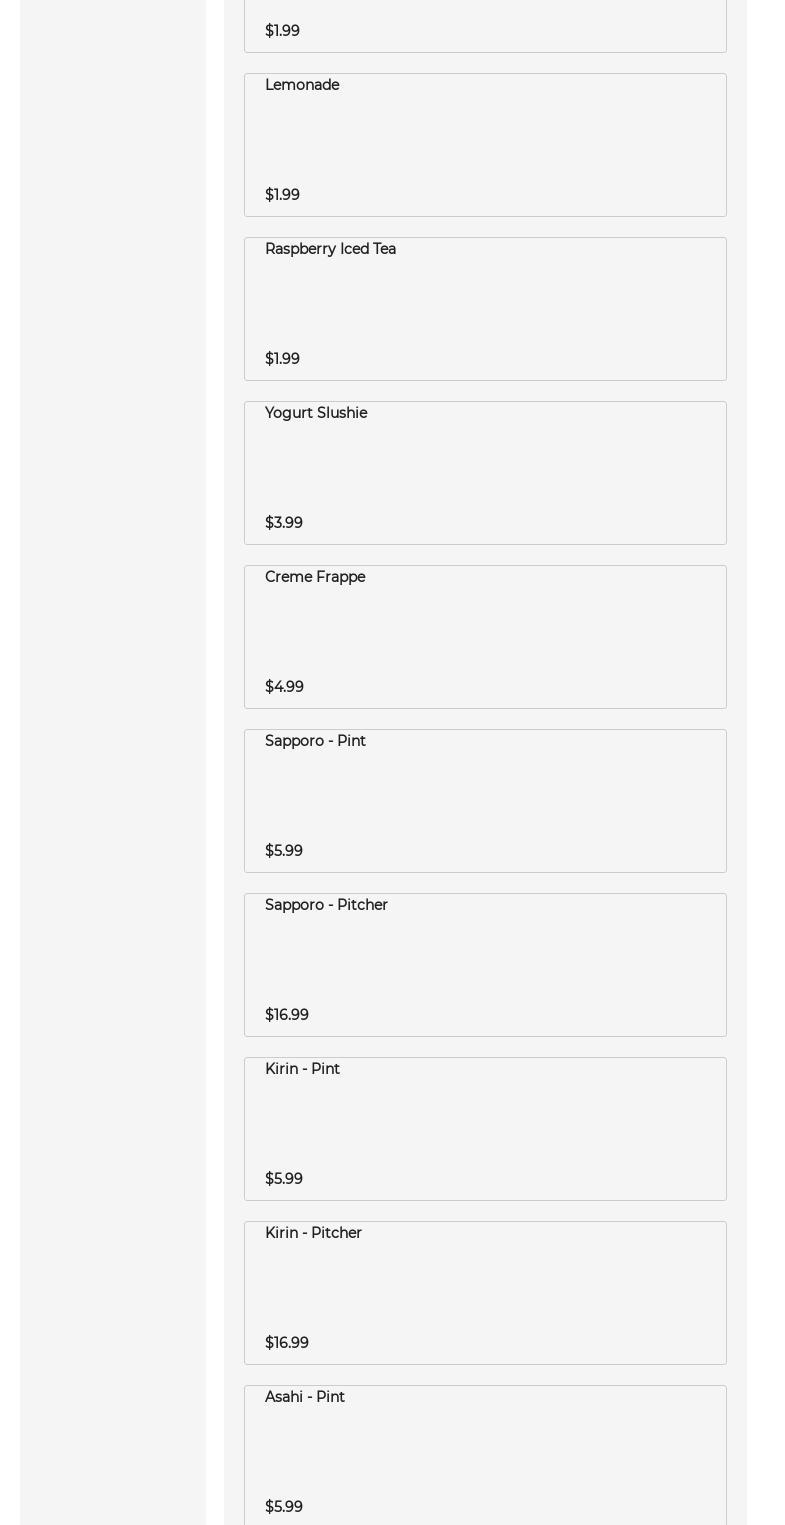
Task: Click the $5.99 price for Kirin Pint
Action: click(283, 1179)
